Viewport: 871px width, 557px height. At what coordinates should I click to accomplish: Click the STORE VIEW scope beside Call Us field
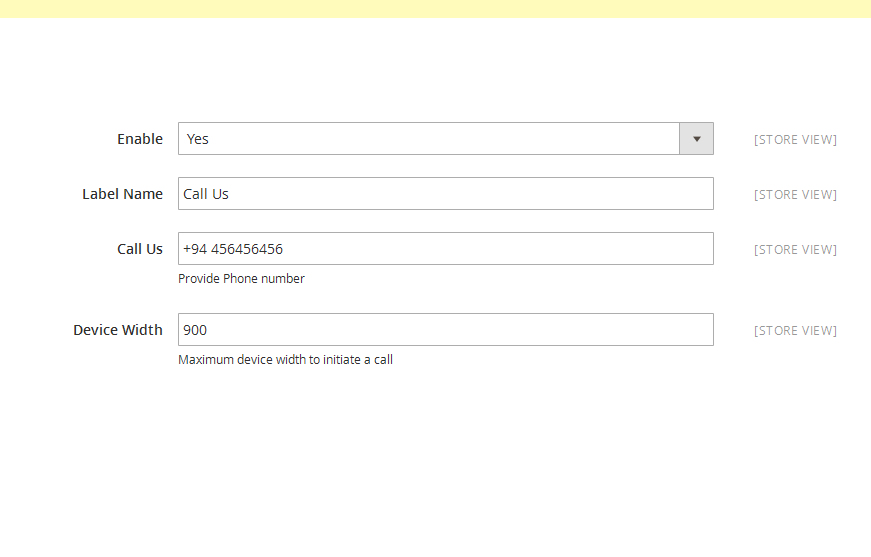[x=795, y=250]
